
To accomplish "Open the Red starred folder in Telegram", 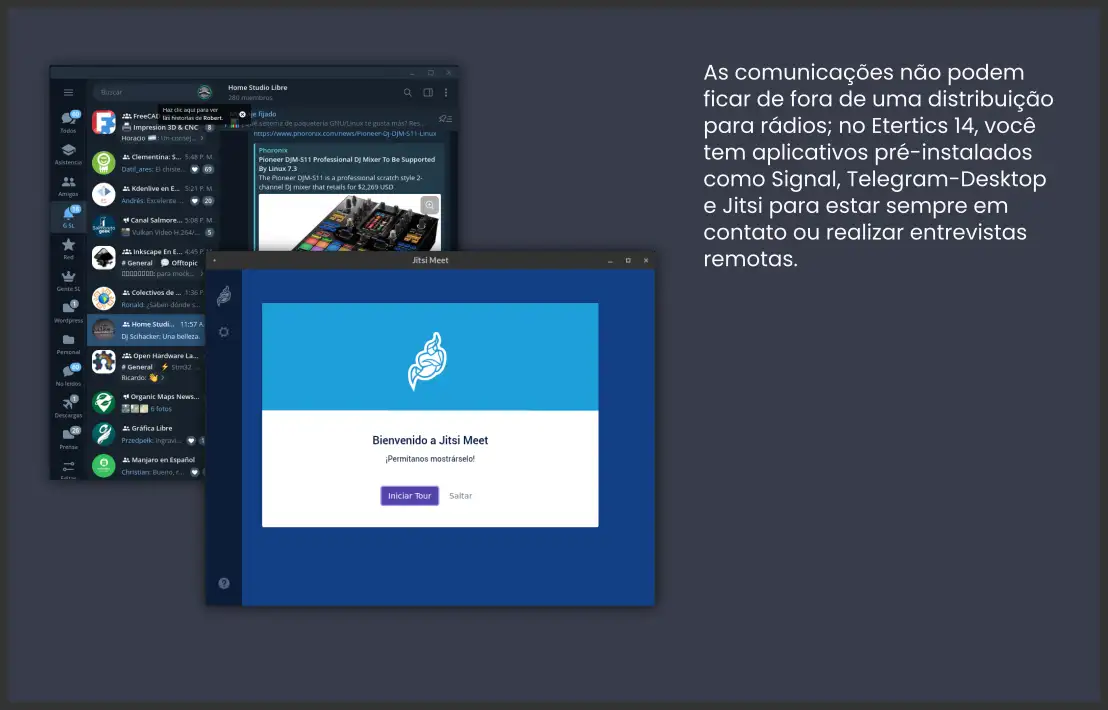I will coord(69,249).
